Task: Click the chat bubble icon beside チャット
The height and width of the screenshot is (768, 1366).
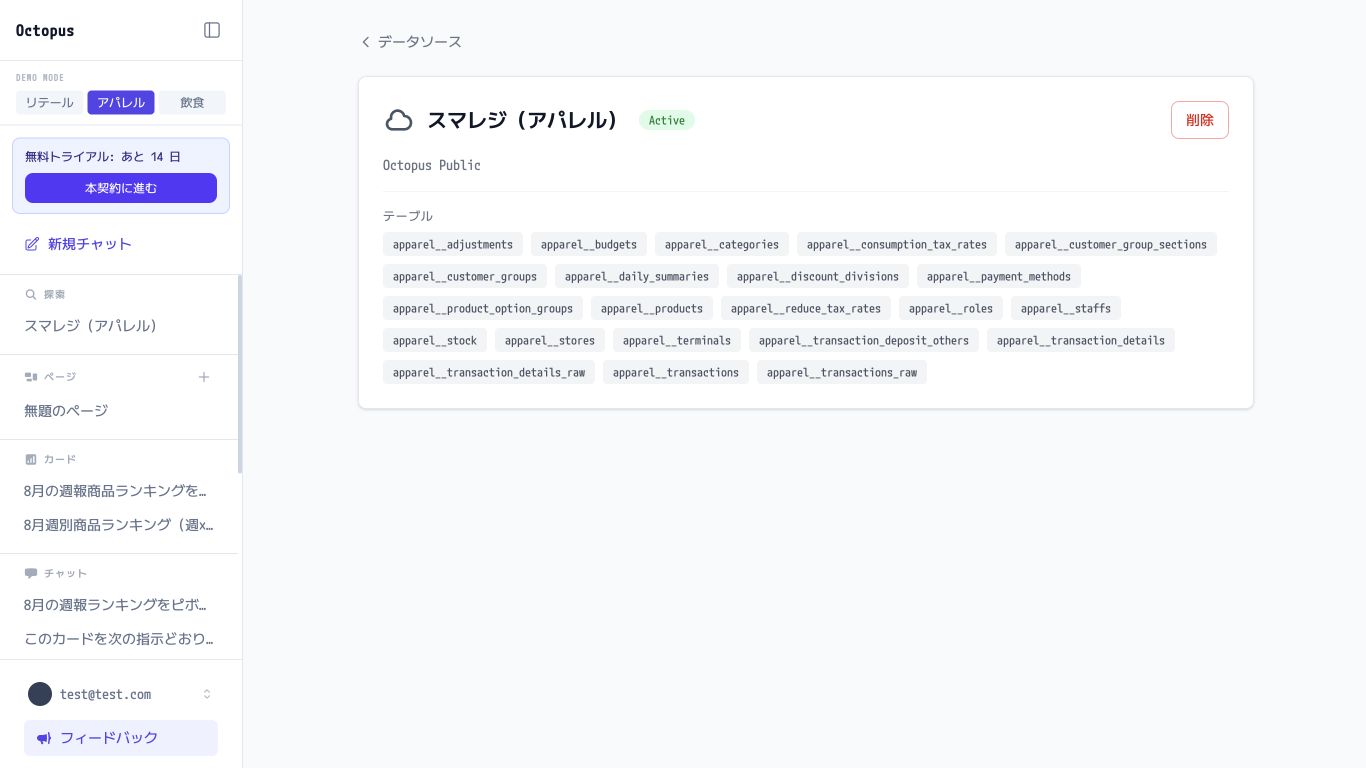Action: [x=31, y=573]
